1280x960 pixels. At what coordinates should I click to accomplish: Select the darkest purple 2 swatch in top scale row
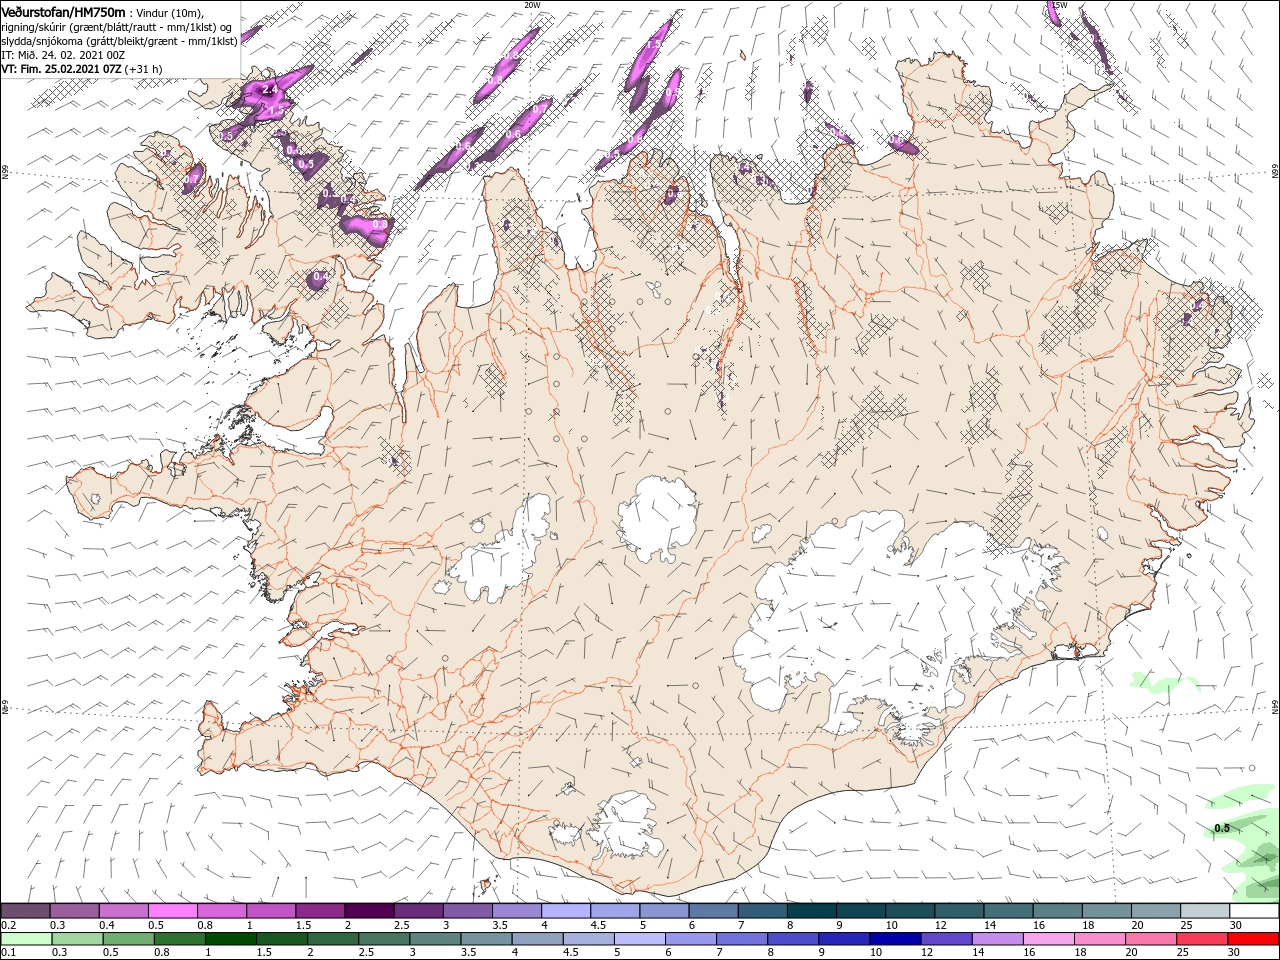coord(369,910)
